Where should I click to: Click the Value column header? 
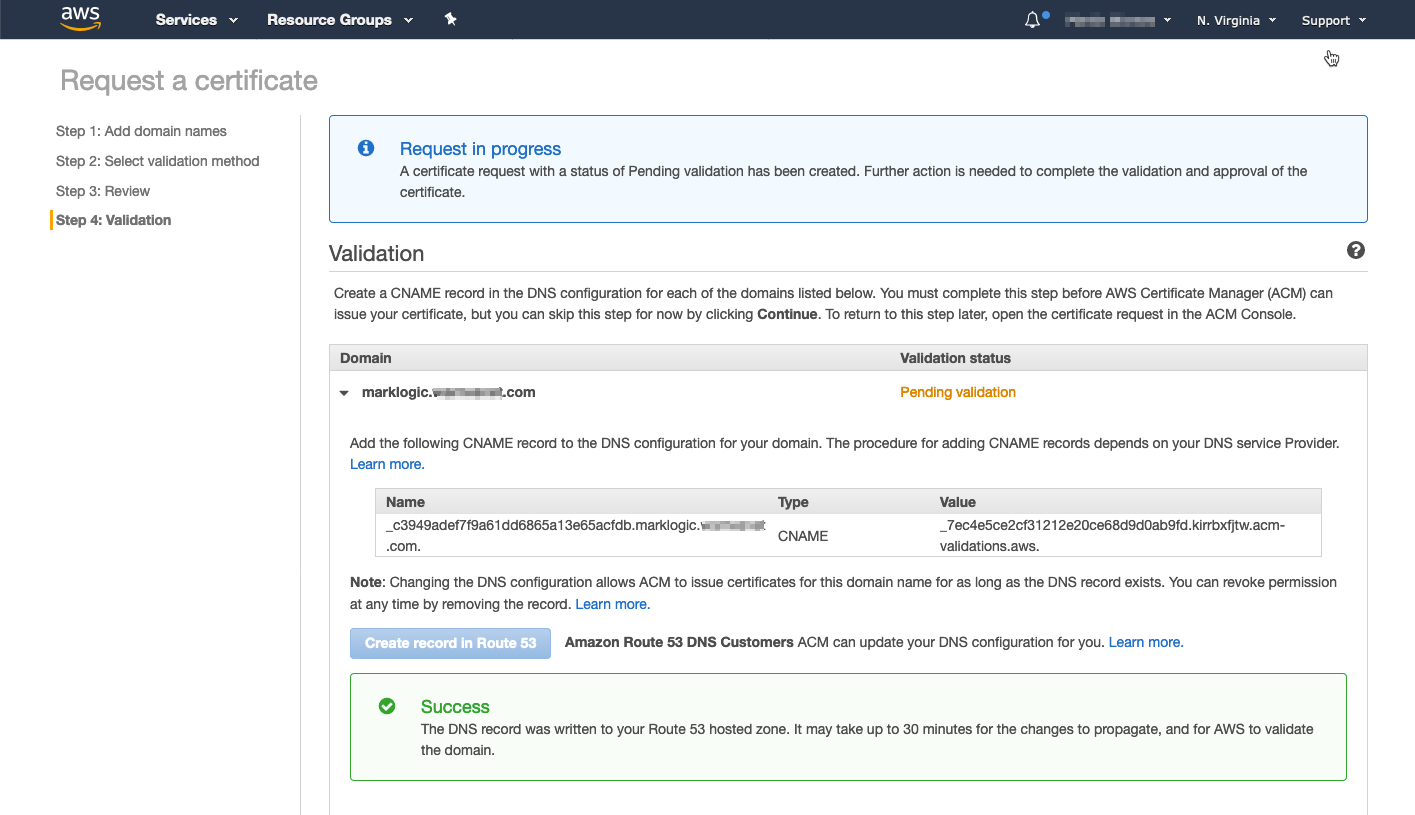958,502
